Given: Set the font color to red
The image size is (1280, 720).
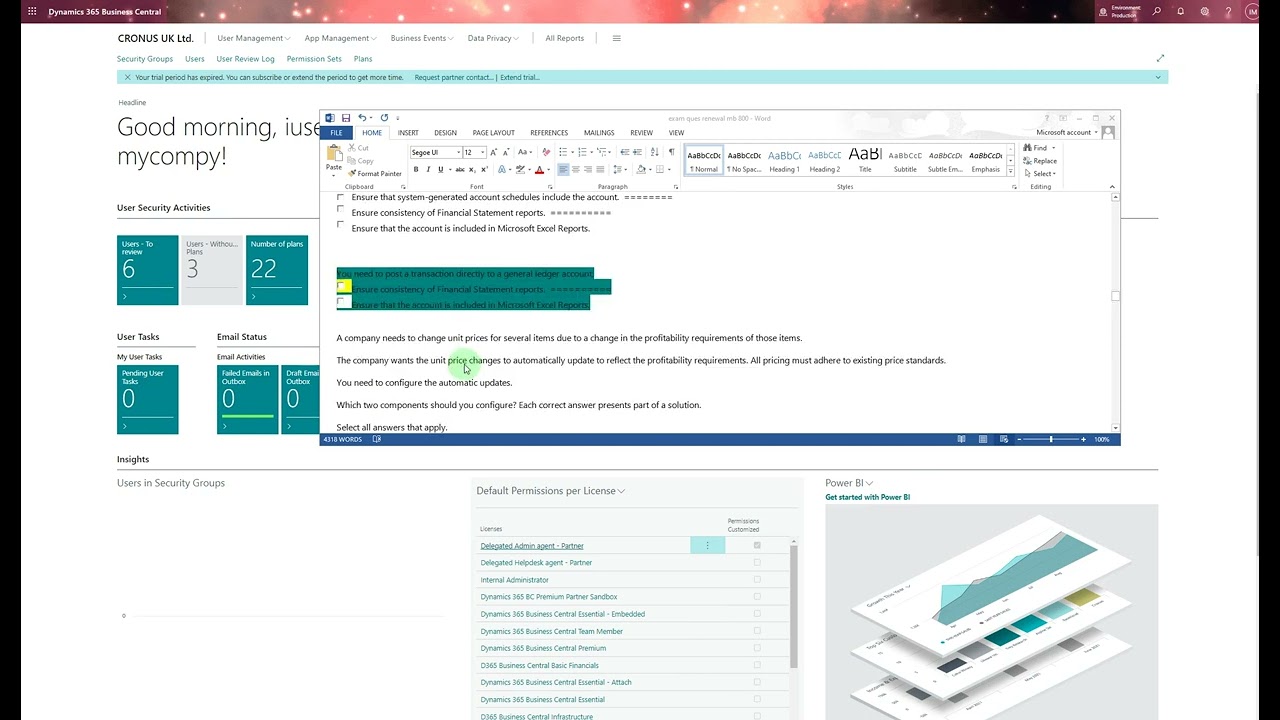Looking at the screenshot, I should 539,170.
